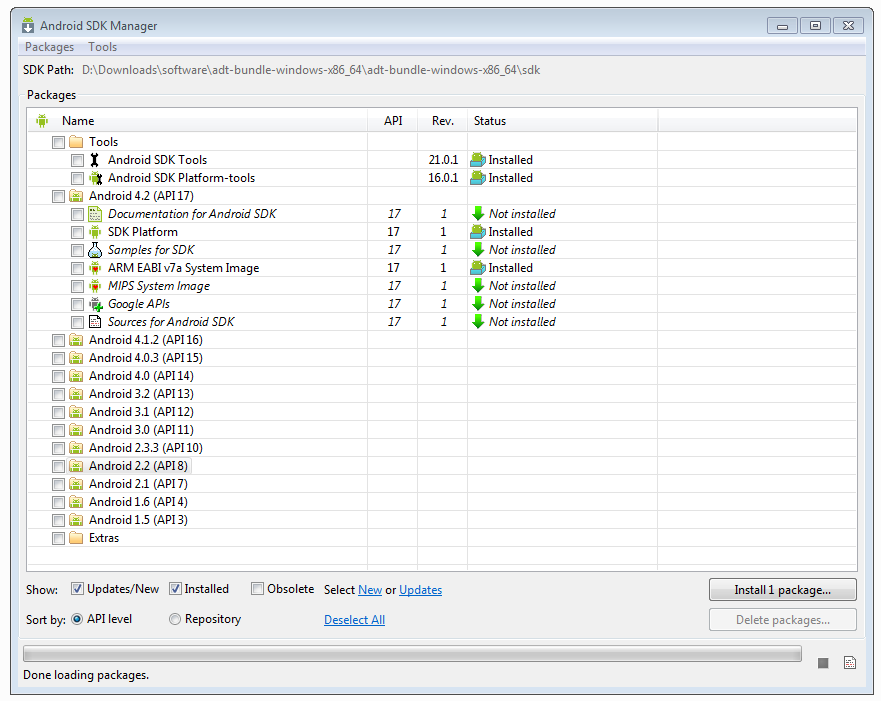The width and height of the screenshot is (881, 701).
Task: Click the Updates link
Action: (x=420, y=590)
